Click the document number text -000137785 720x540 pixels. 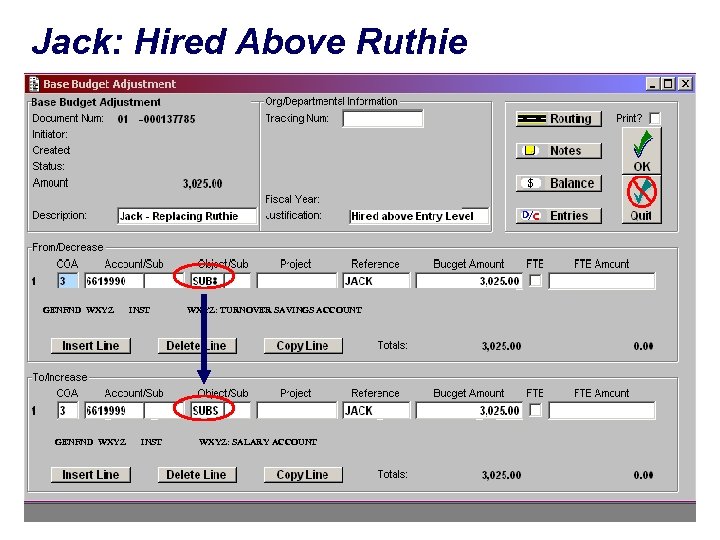pyautogui.click(x=167, y=119)
